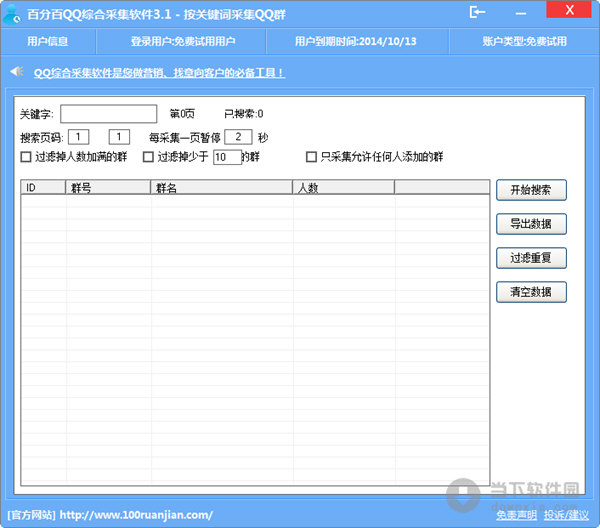
Task: Minimize the collection software window
Action: coord(520,14)
